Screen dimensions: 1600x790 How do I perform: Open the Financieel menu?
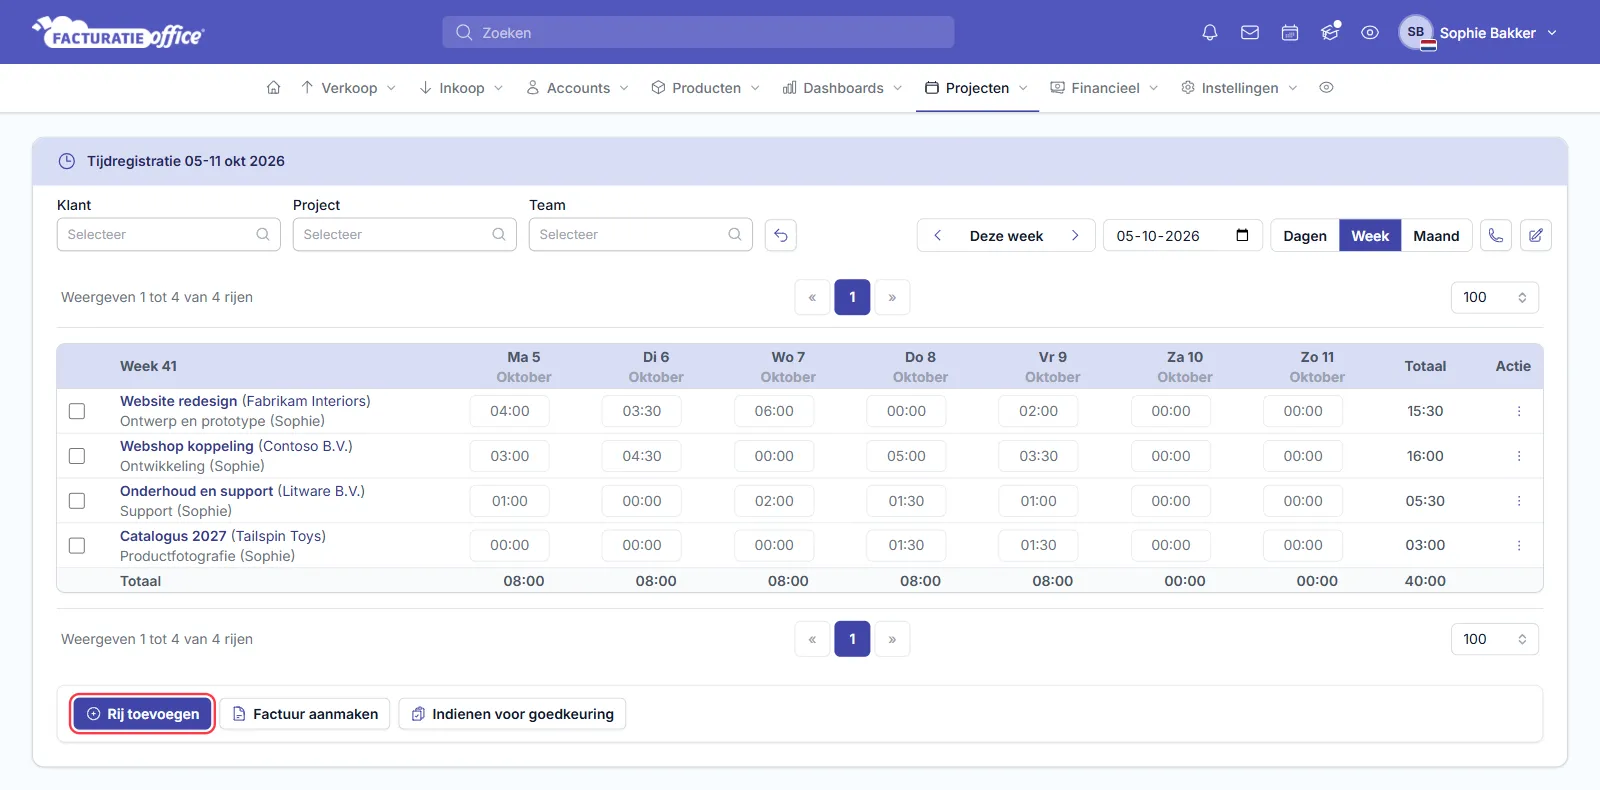click(1104, 88)
